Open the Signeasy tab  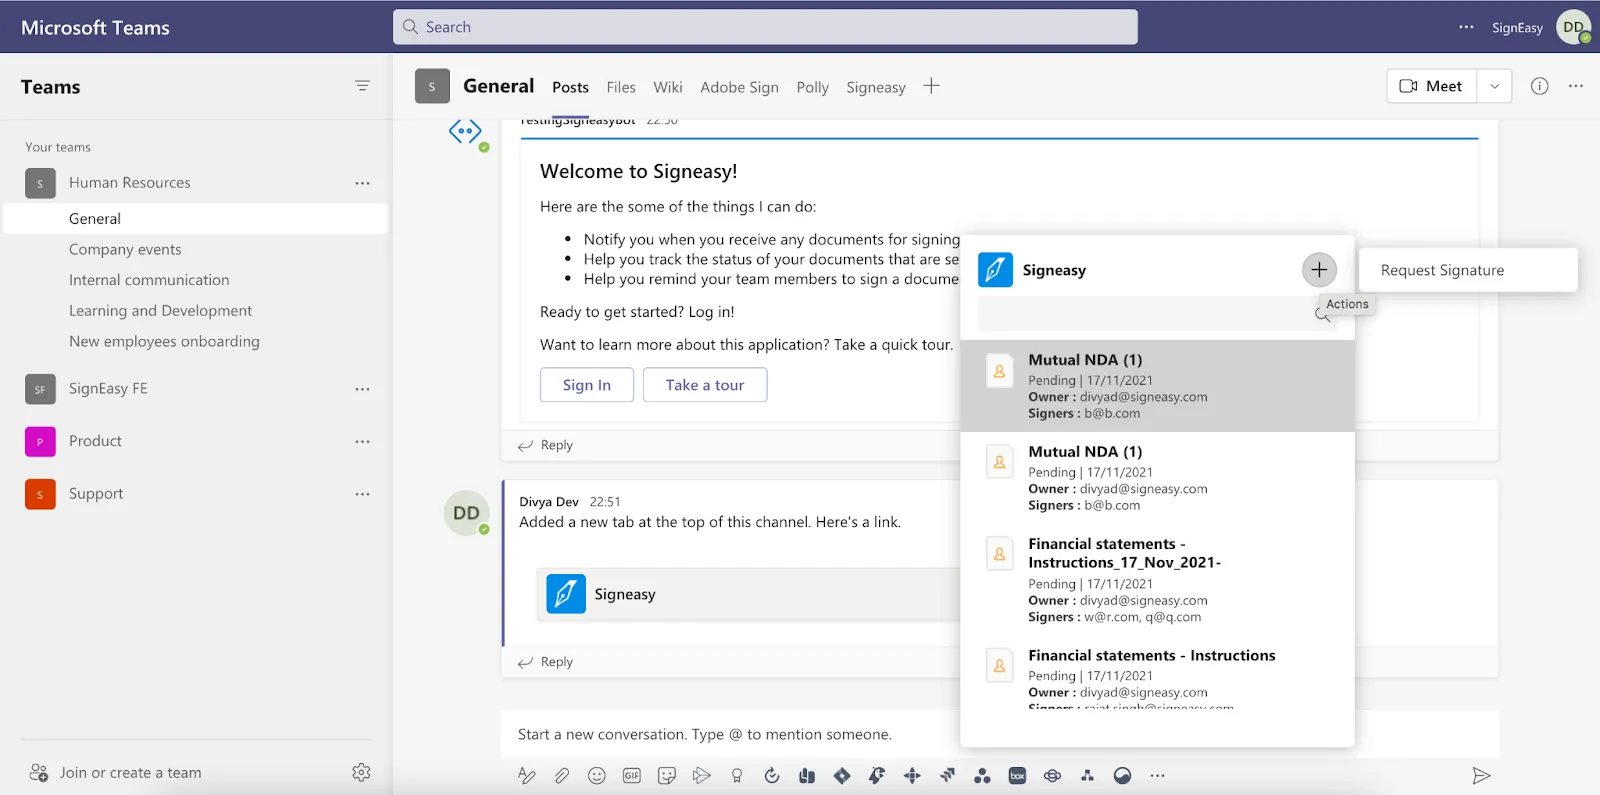876,87
